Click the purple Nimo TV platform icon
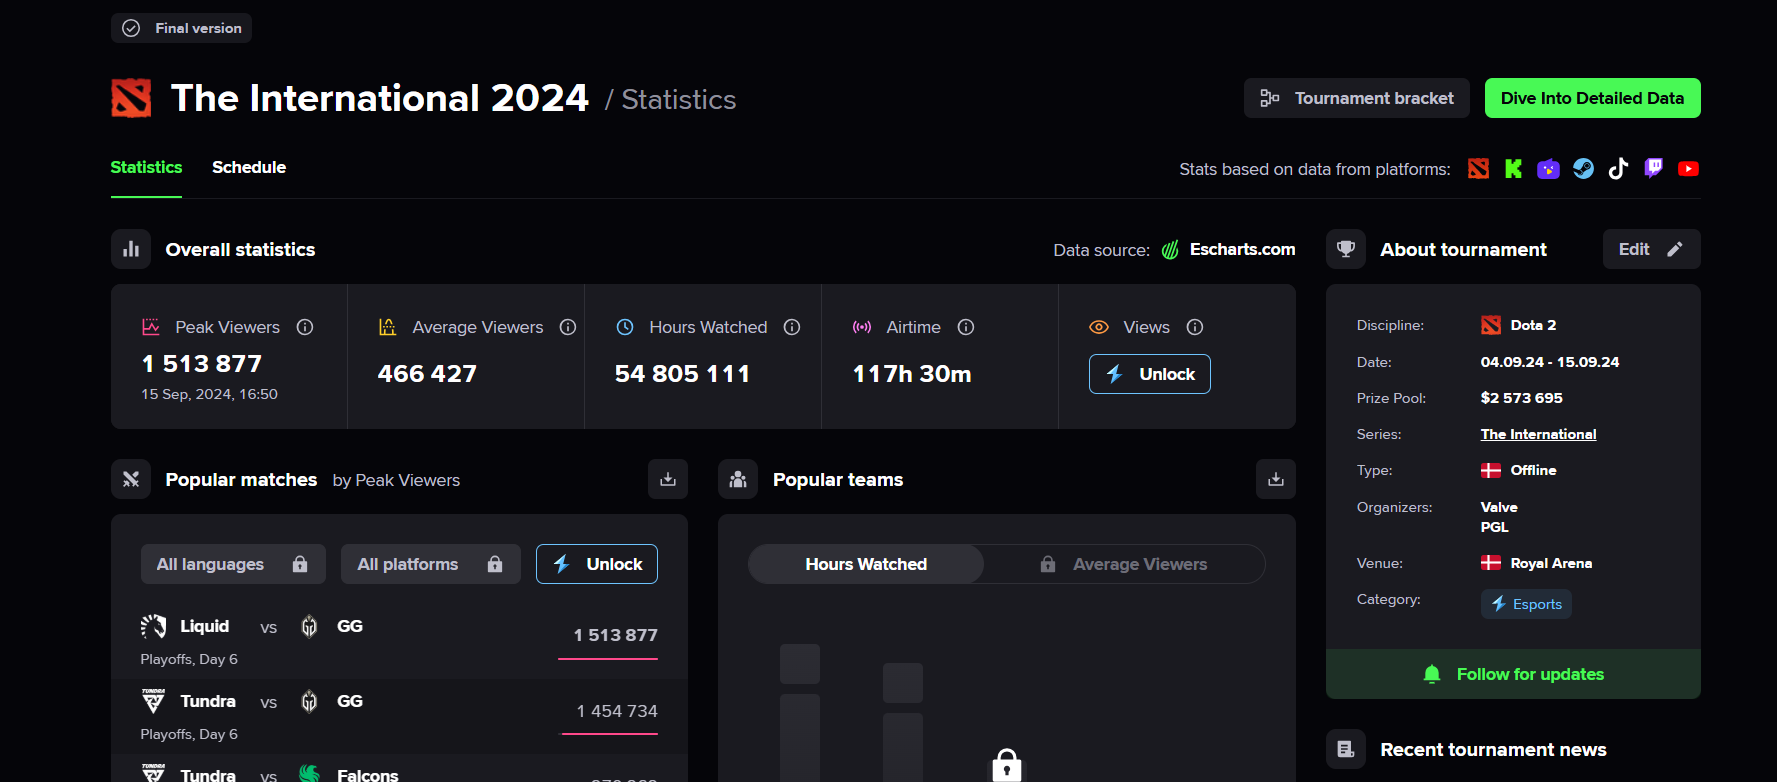 coord(1548,169)
